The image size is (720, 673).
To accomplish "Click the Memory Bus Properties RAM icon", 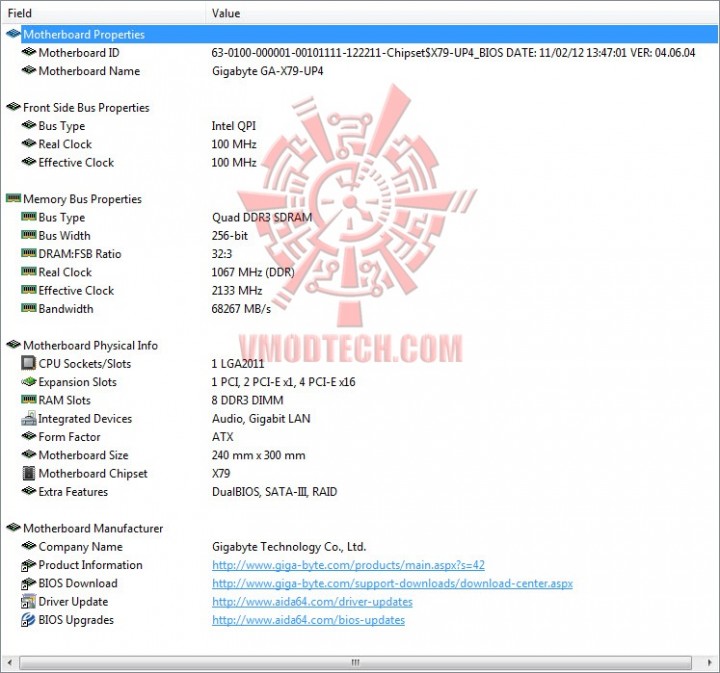I will (13, 198).
